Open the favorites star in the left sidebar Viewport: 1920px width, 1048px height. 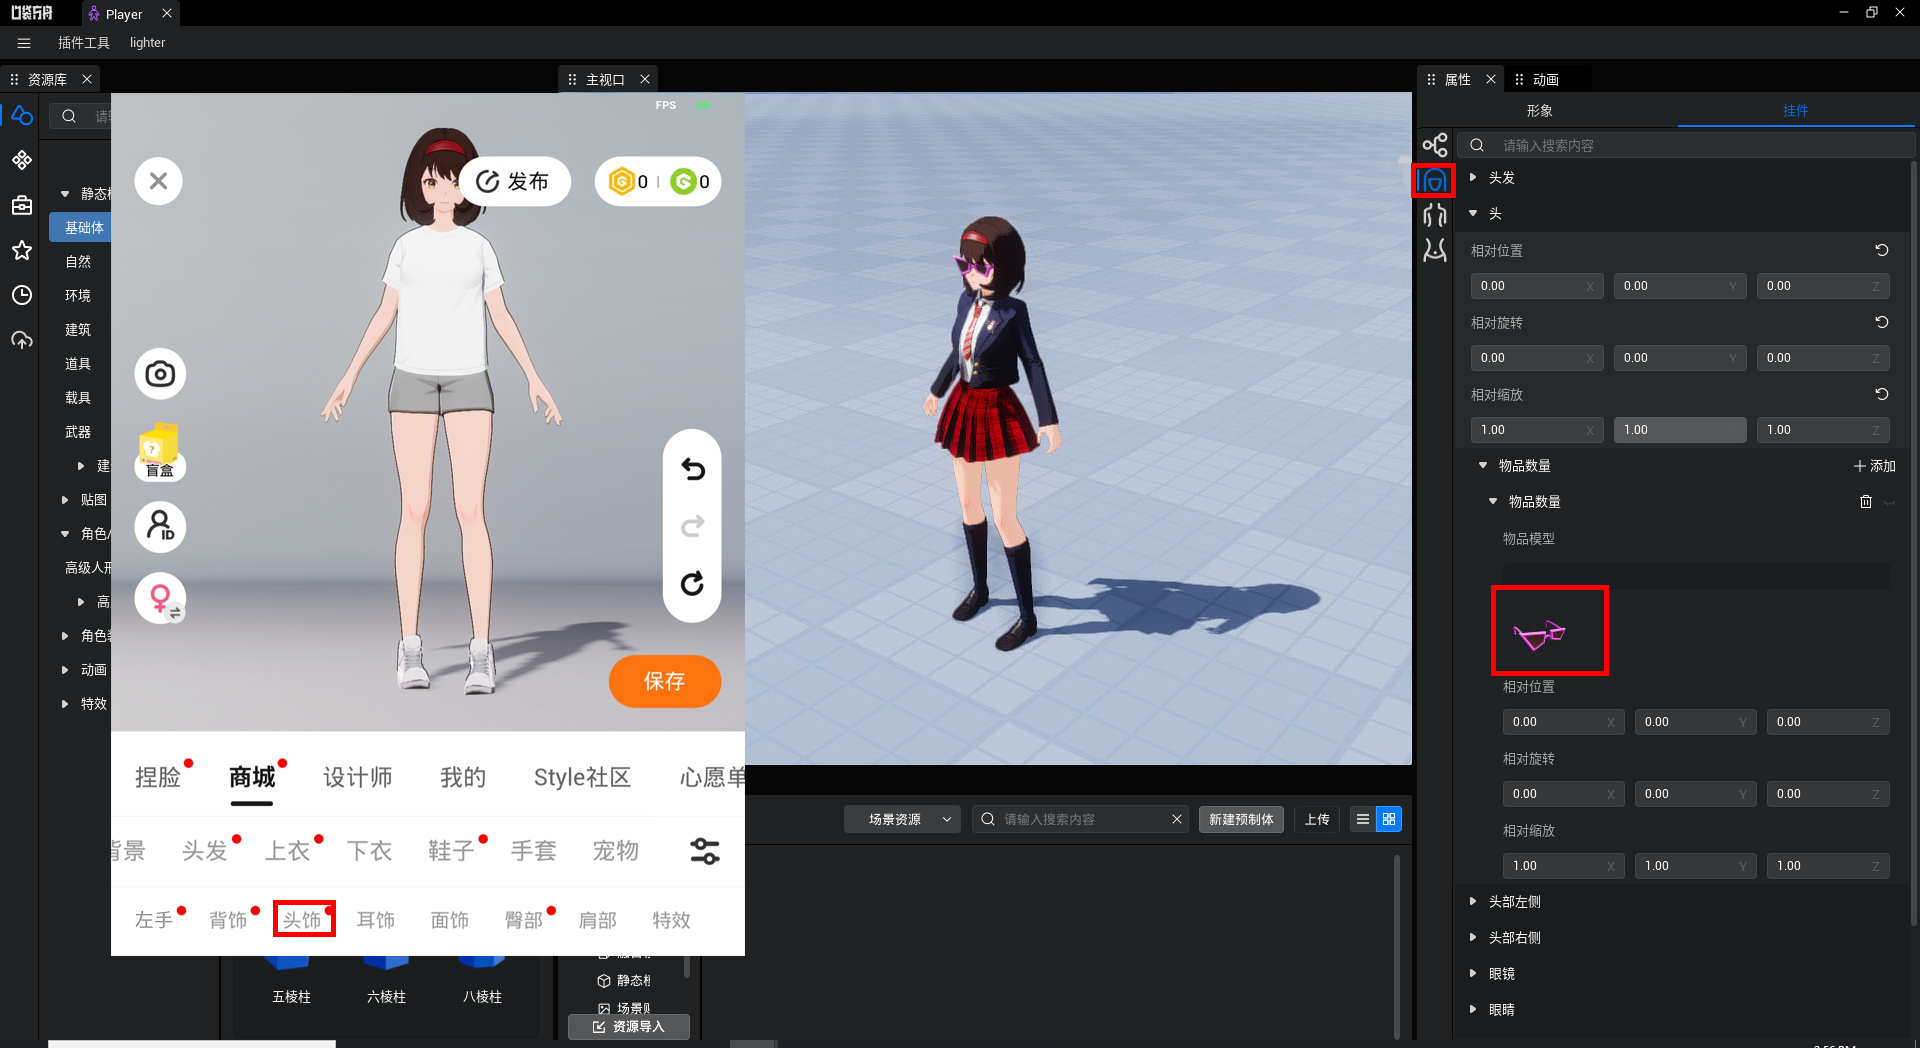click(22, 250)
